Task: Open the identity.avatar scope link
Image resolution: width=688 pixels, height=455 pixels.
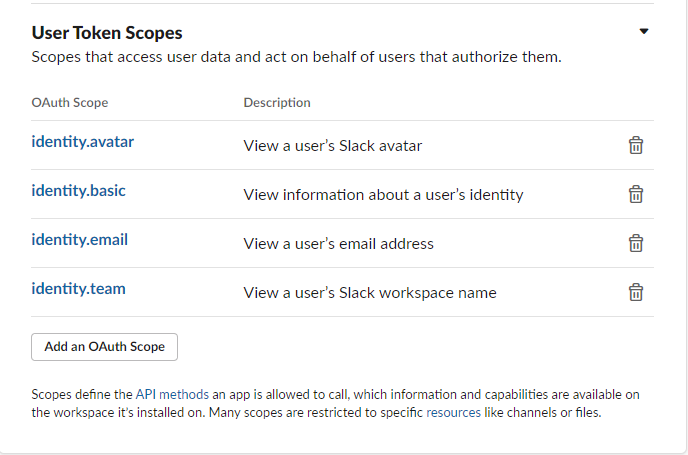Action: click(82, 142)
